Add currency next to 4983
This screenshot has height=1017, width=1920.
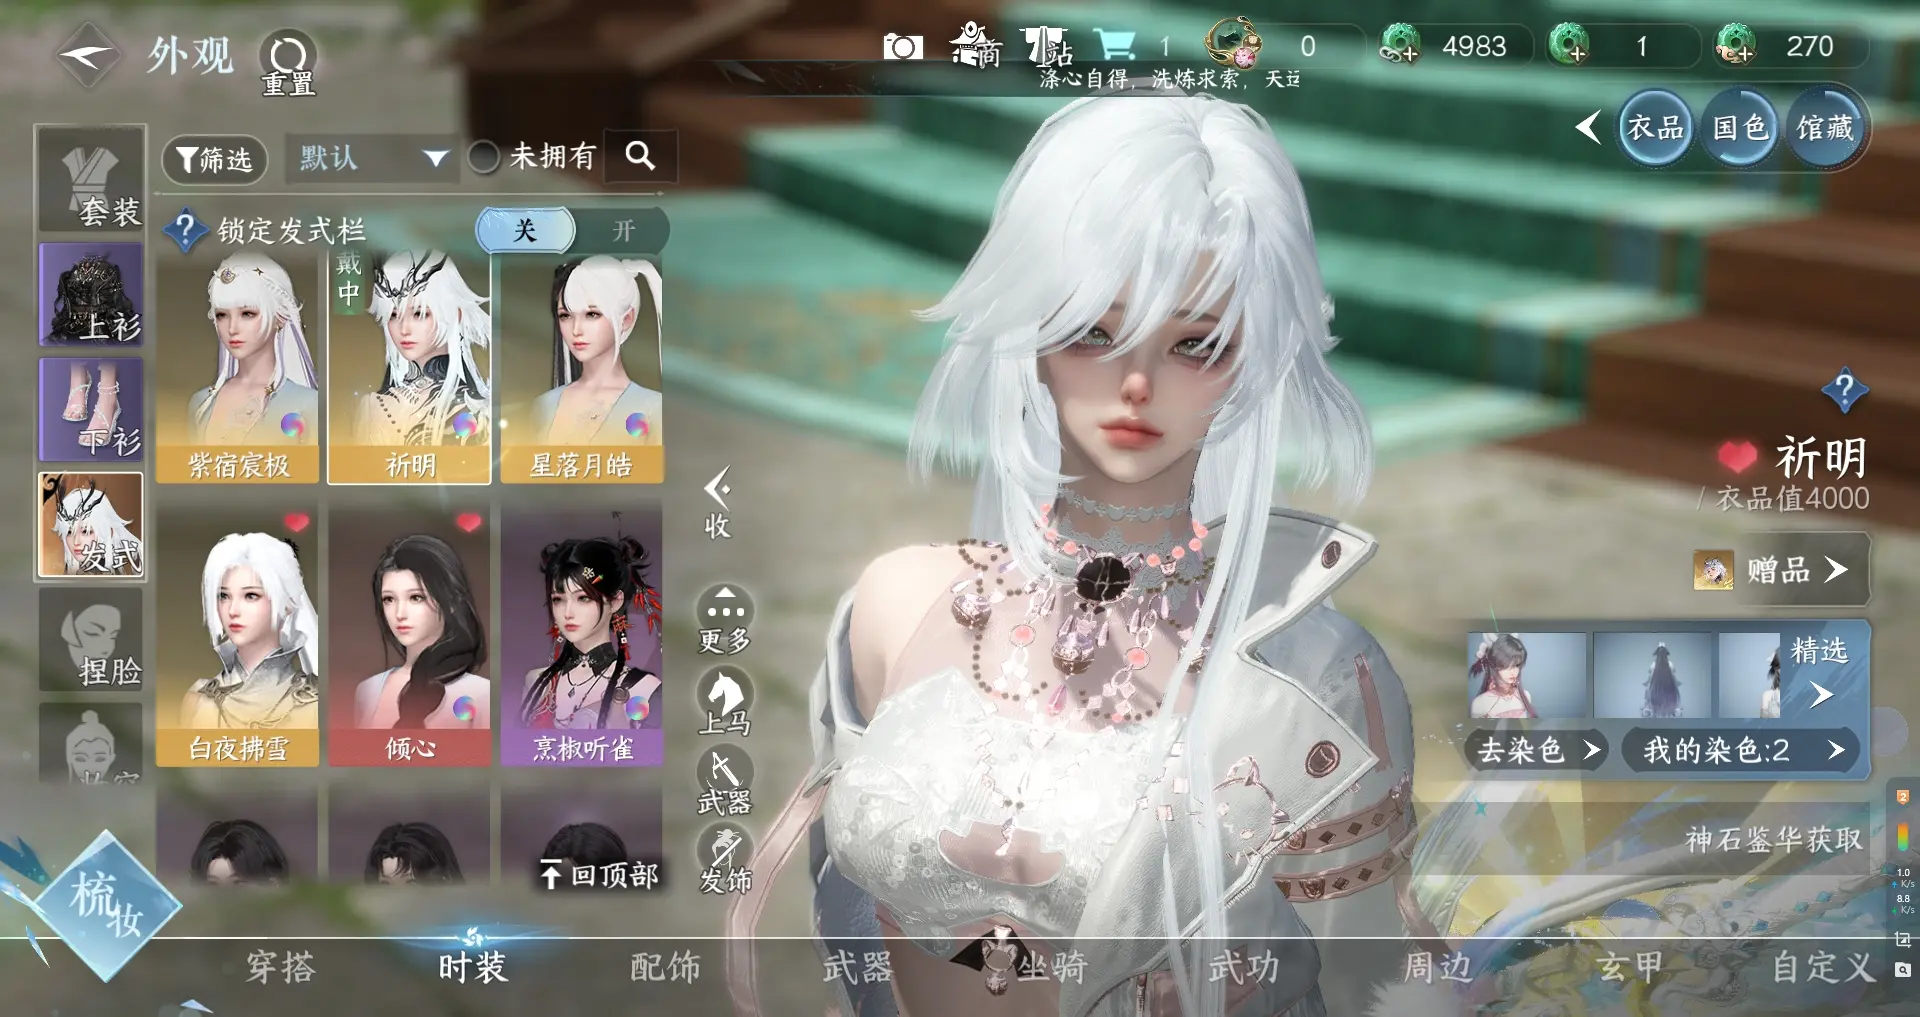coord(1401,46)
